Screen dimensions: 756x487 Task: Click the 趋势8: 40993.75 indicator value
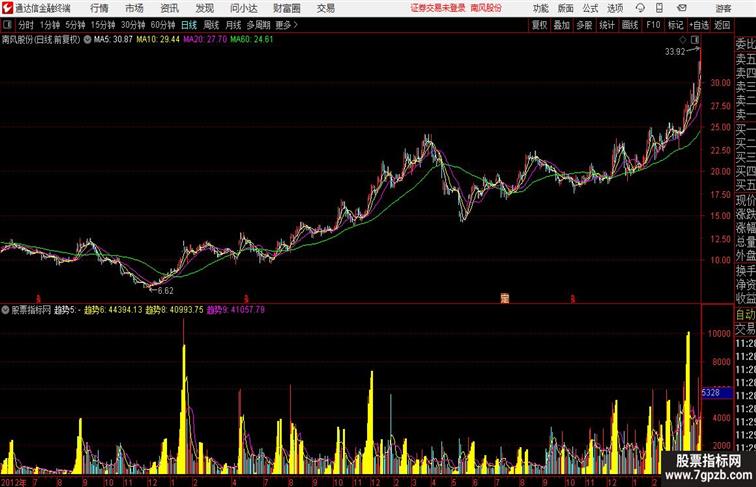tap(175, 310)
